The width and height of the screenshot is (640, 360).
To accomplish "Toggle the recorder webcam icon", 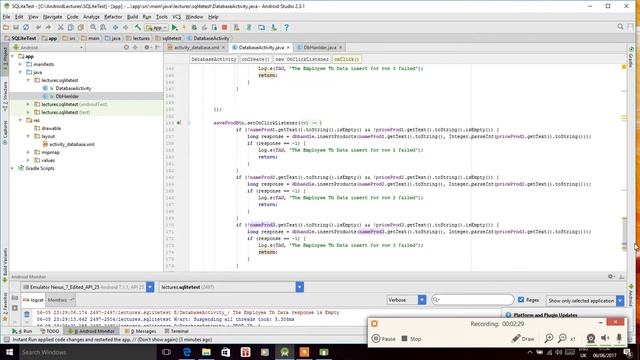I will (x=591, y=338).
